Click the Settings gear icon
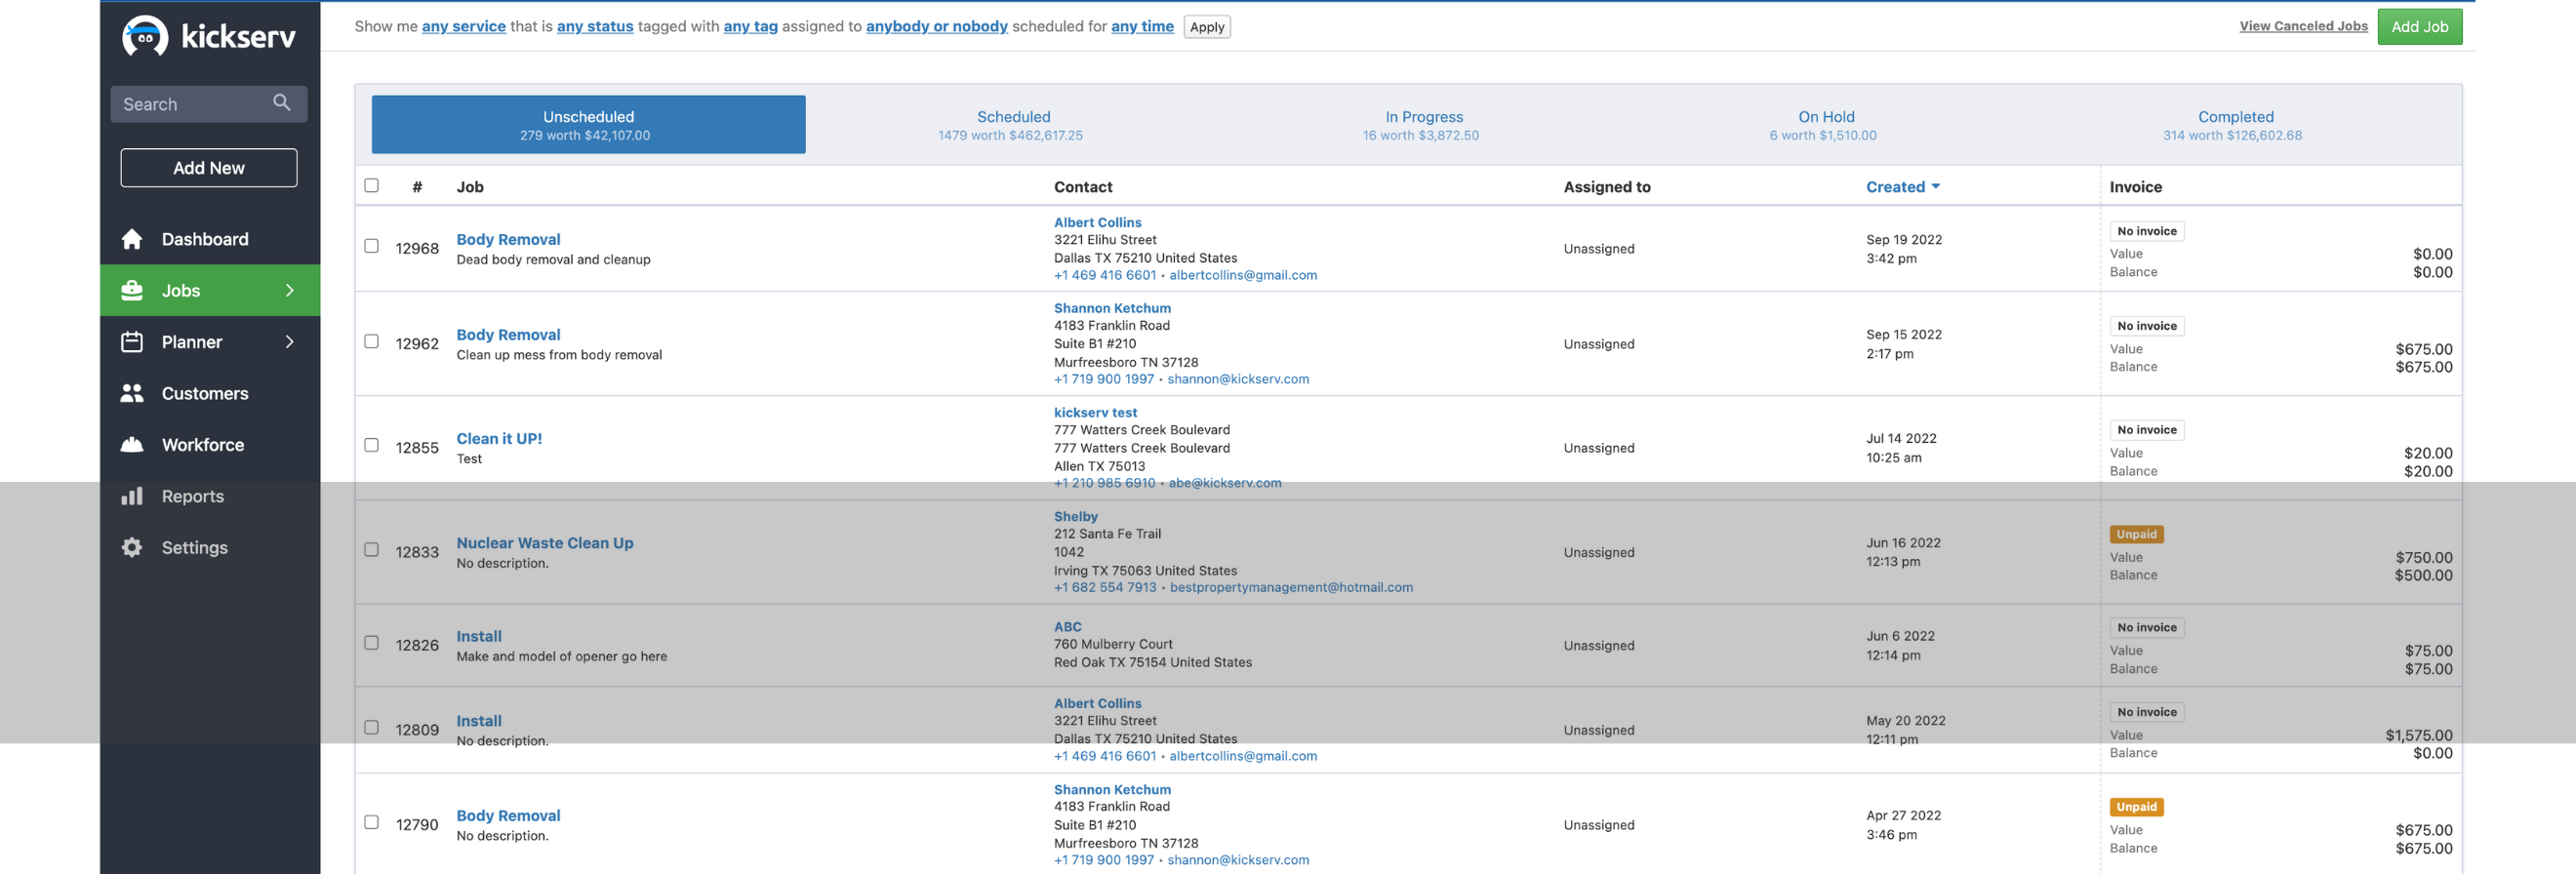The image size is (2576, 874). [x=132, y=548]
